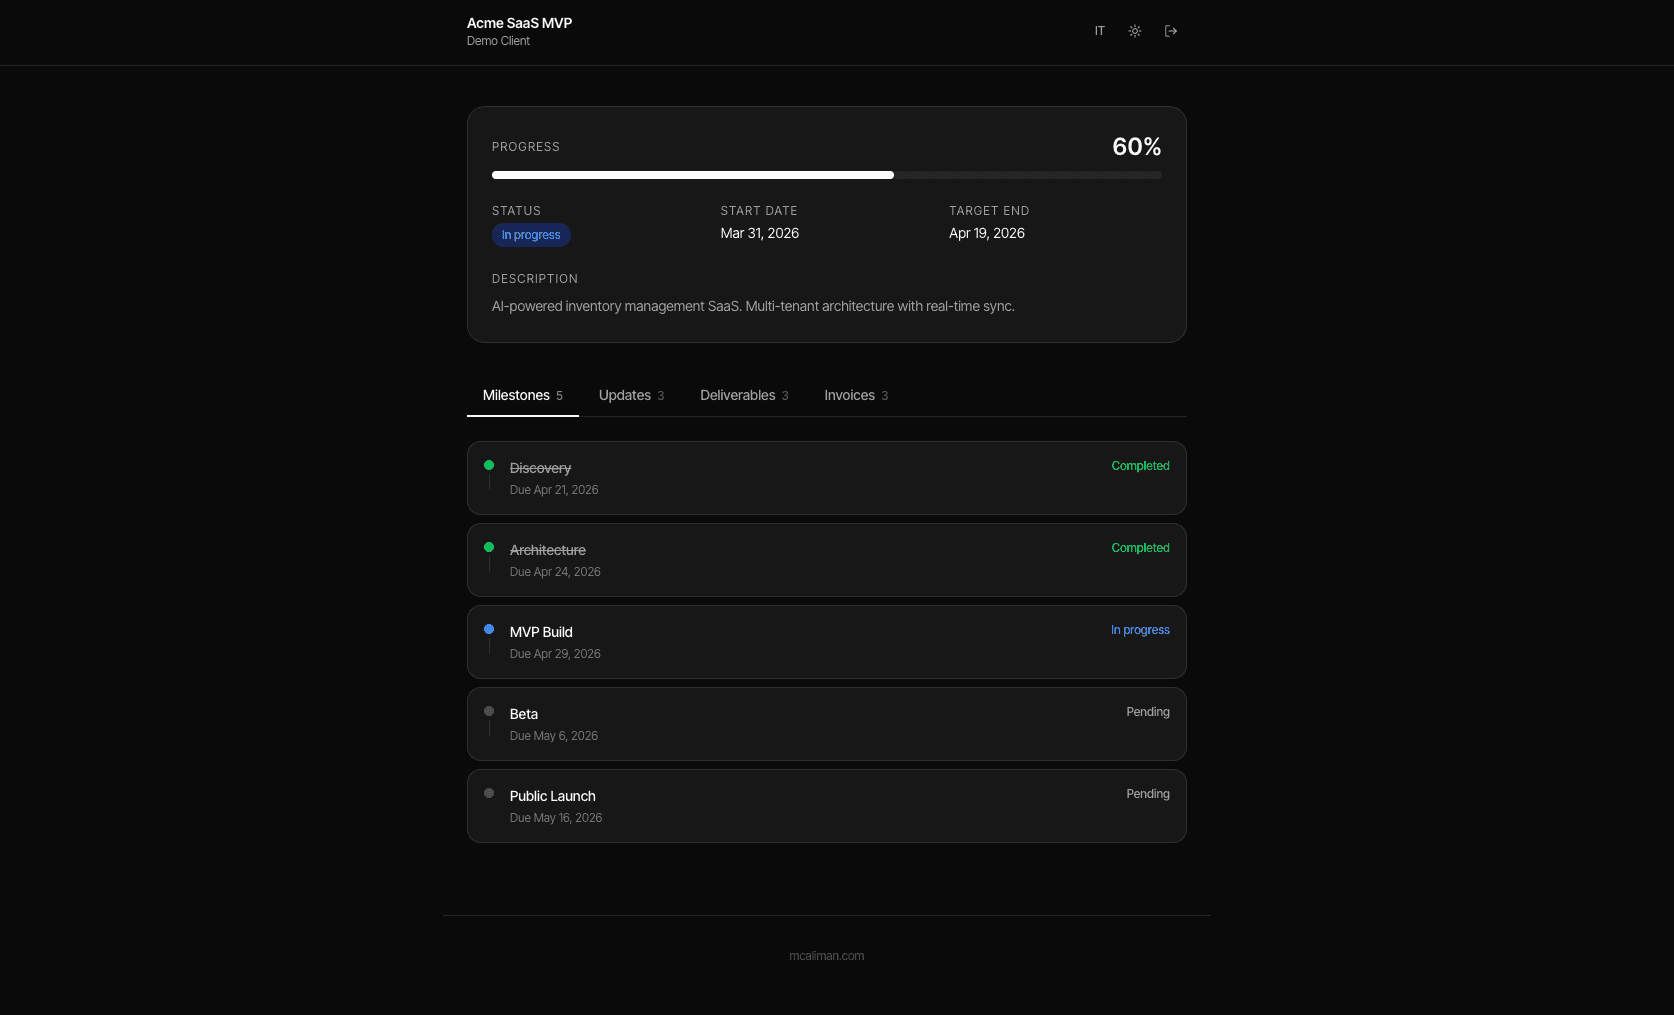Toggle light mode with the sun icon
This screenshot has height=1015, width=1674.
(x=1135, y=31)
